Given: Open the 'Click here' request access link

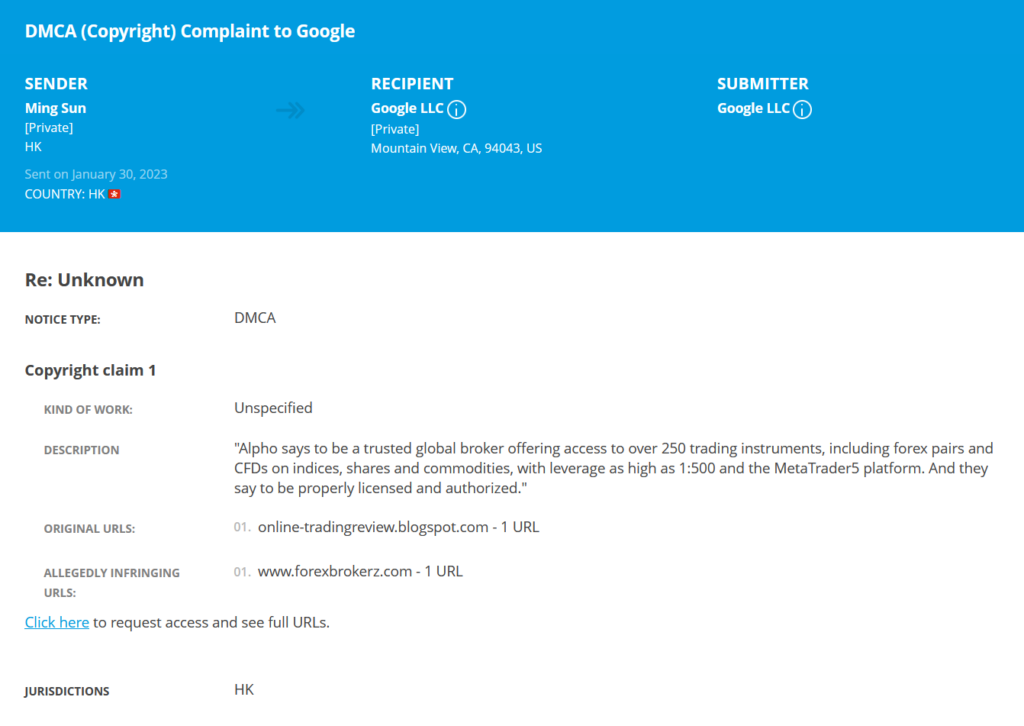Looking at the screenshot, I should point(57,622).
